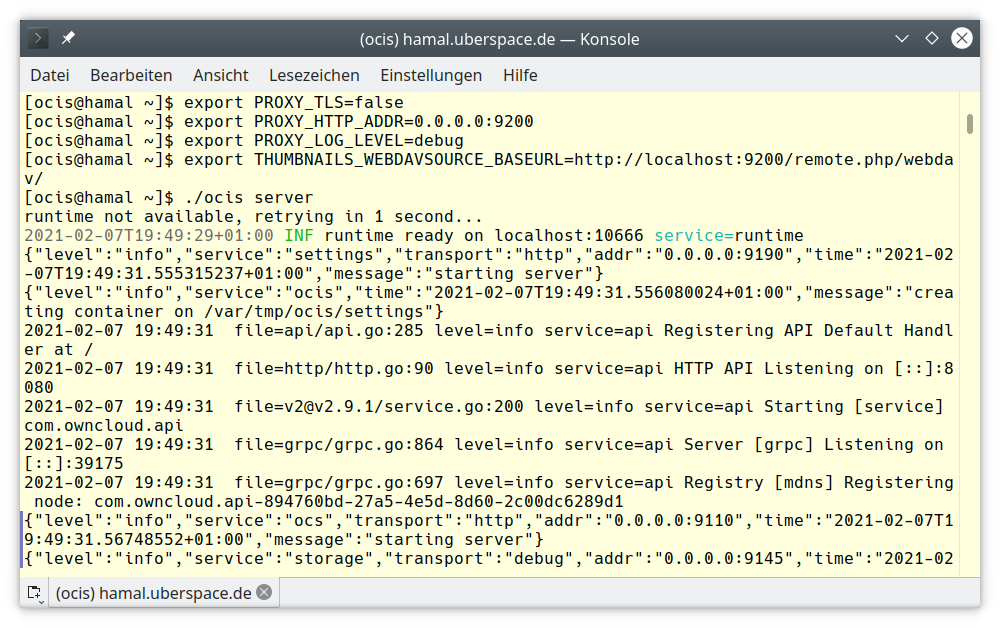Minimize window using the down chevron
Viewport: 1000px width, 628px height.
[x=902, y=38]
